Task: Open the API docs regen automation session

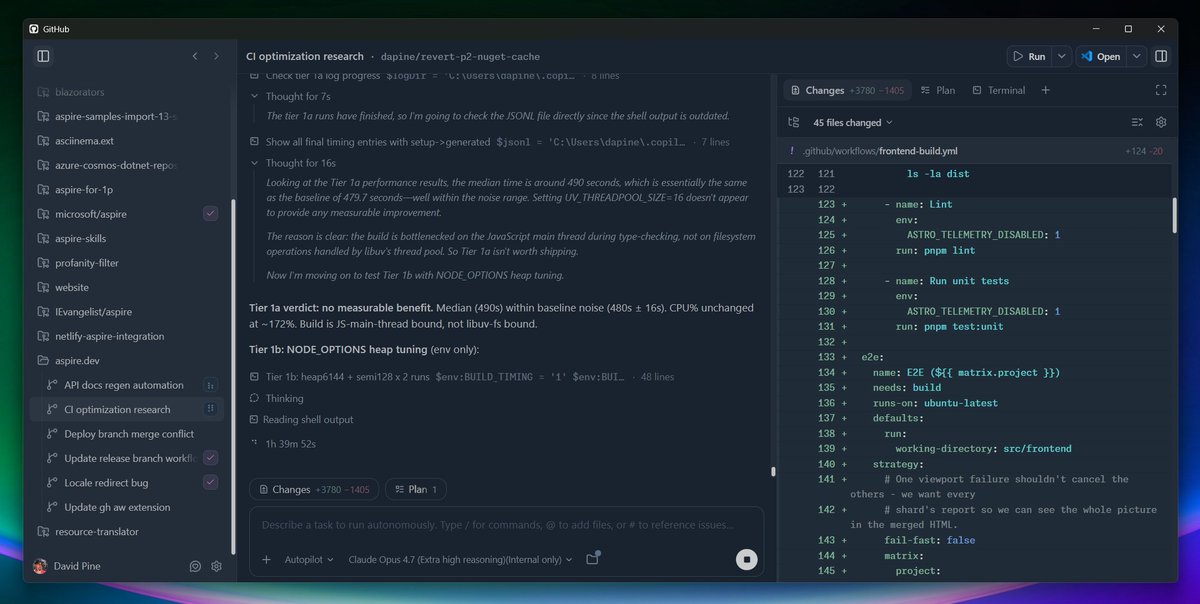Action: 124,385
